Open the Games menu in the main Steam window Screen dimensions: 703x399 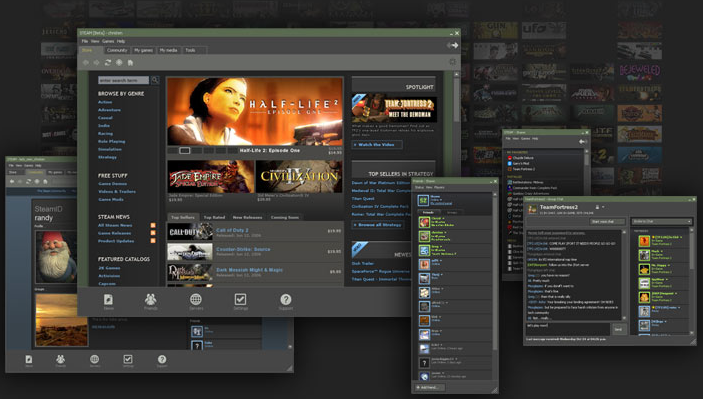pos(108,41)
